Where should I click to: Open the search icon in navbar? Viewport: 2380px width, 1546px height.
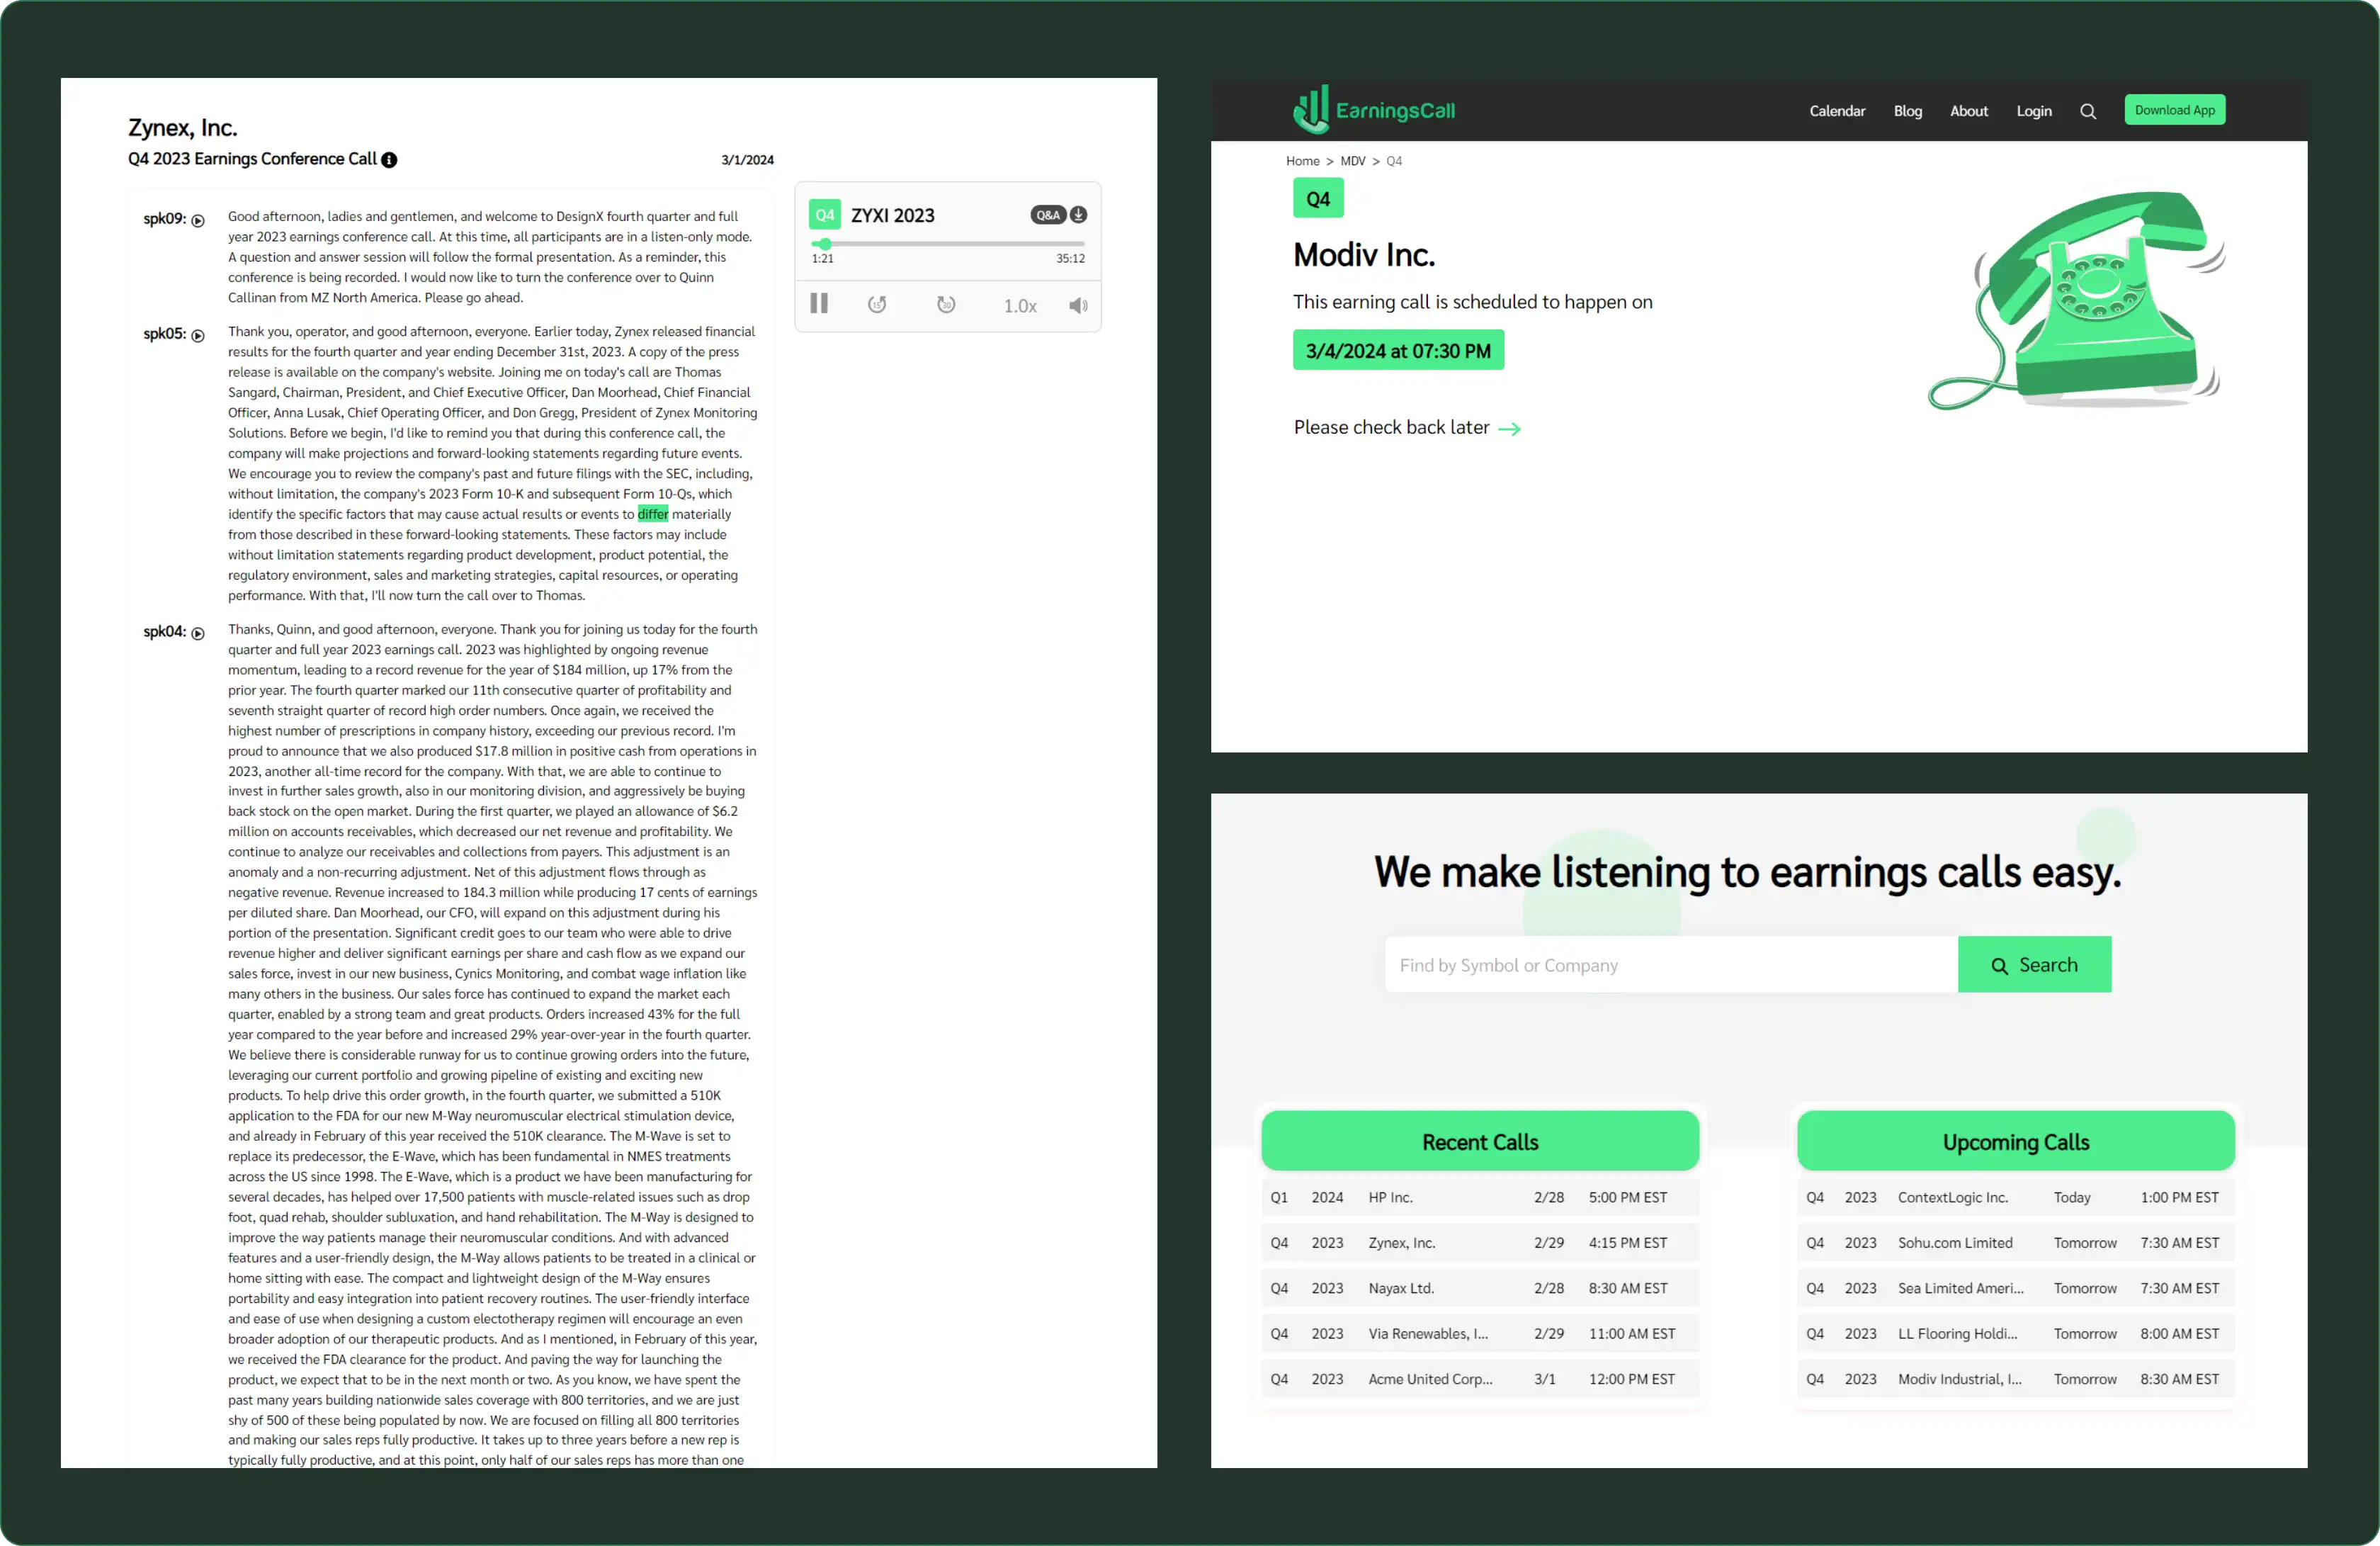[2087, 112]
